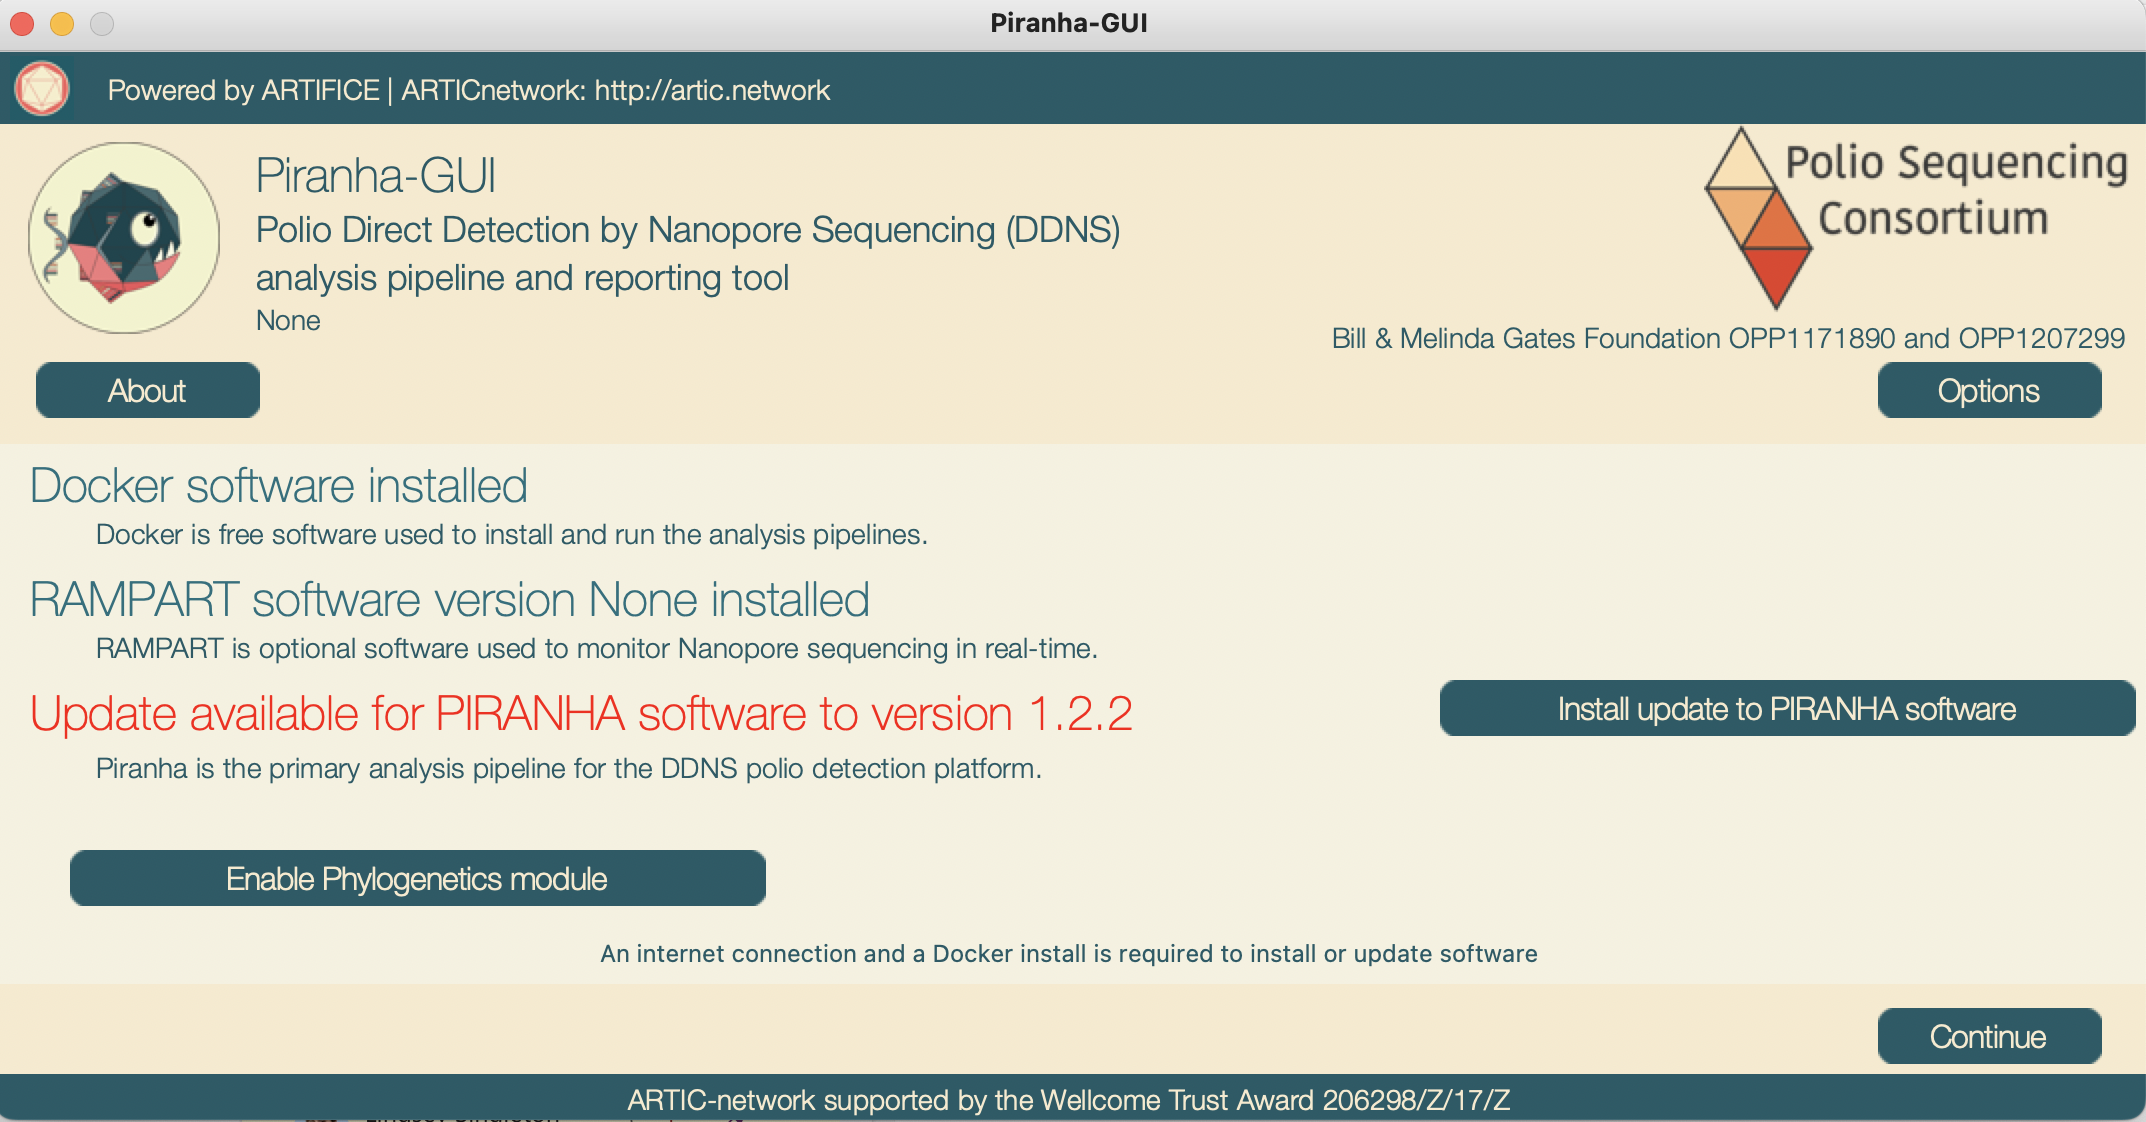
Task: Click the yellow minimize window button
Action: coord(62,23)
